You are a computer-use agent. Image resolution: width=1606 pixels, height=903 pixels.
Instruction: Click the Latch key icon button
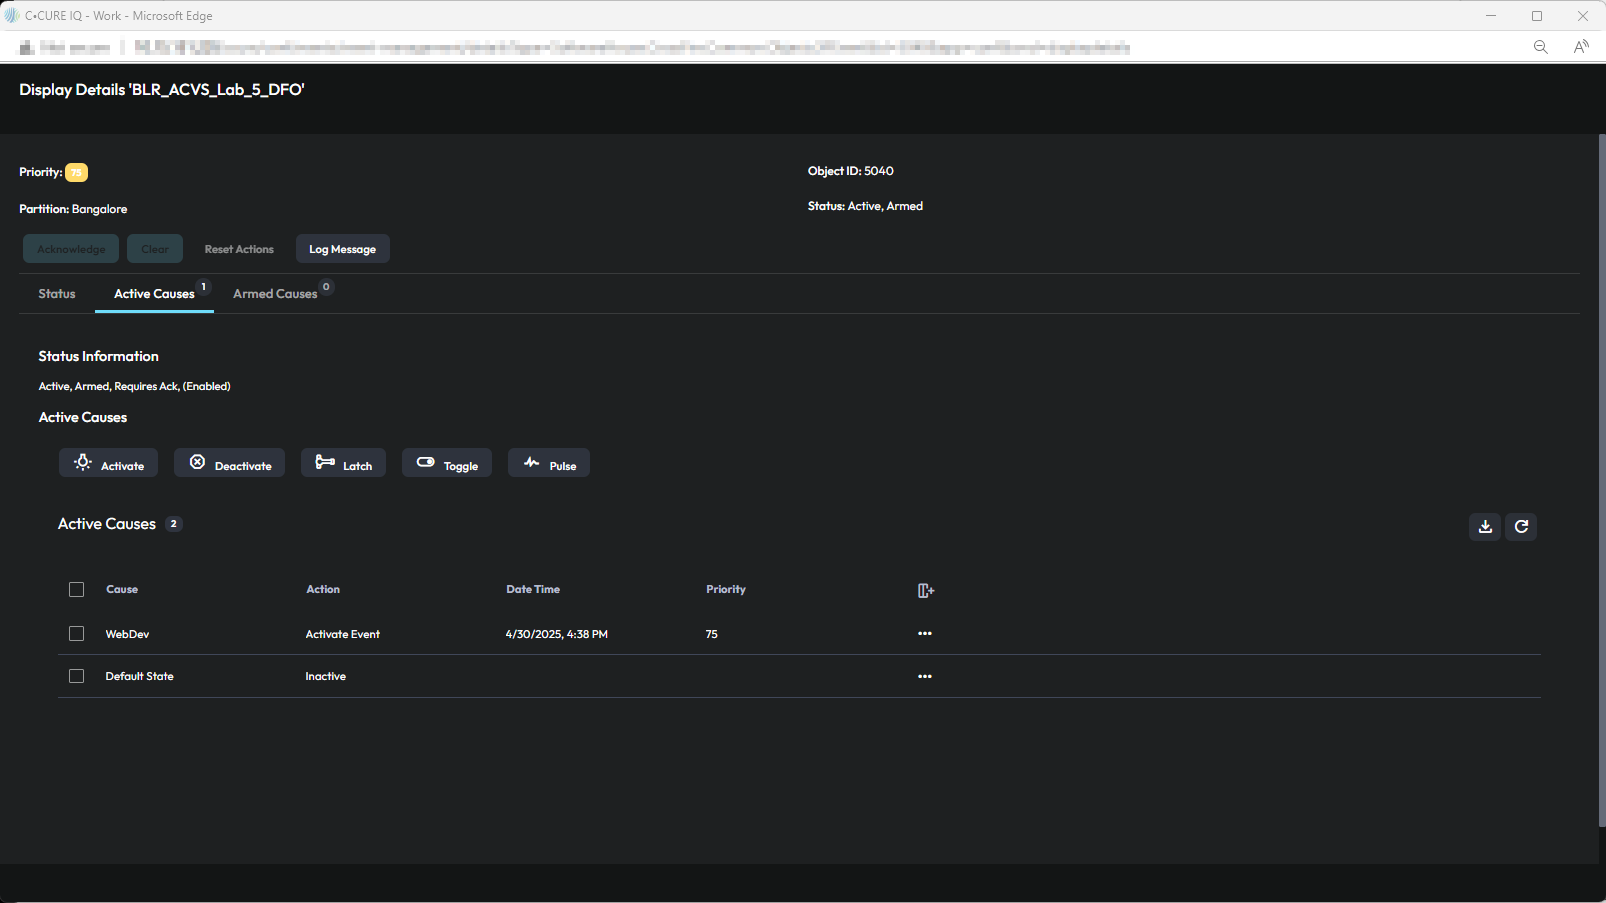[343, 463]
